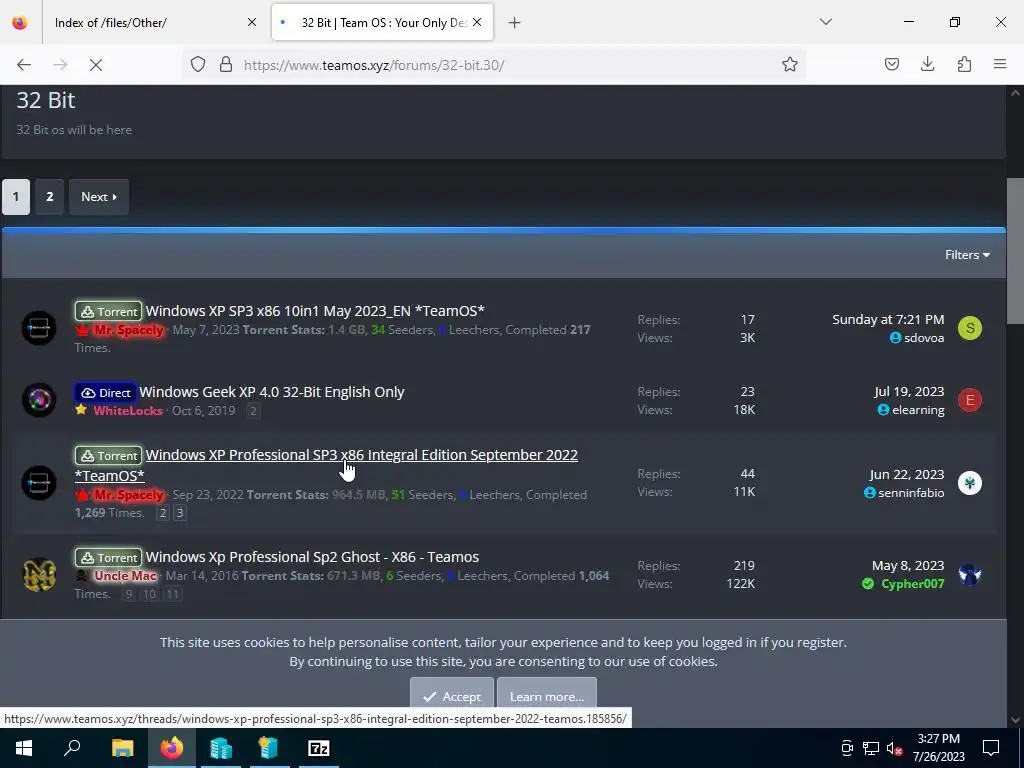The image size is (1024, 768).
Task: Open taskbar clock showing 3:27 PM
Action: point(938,748)
